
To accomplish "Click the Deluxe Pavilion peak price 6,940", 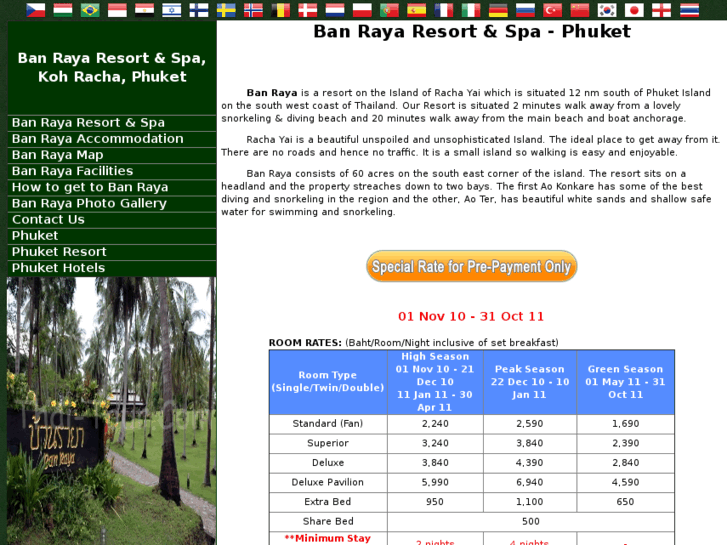I will pyautogui.click(x=530, y=482).
